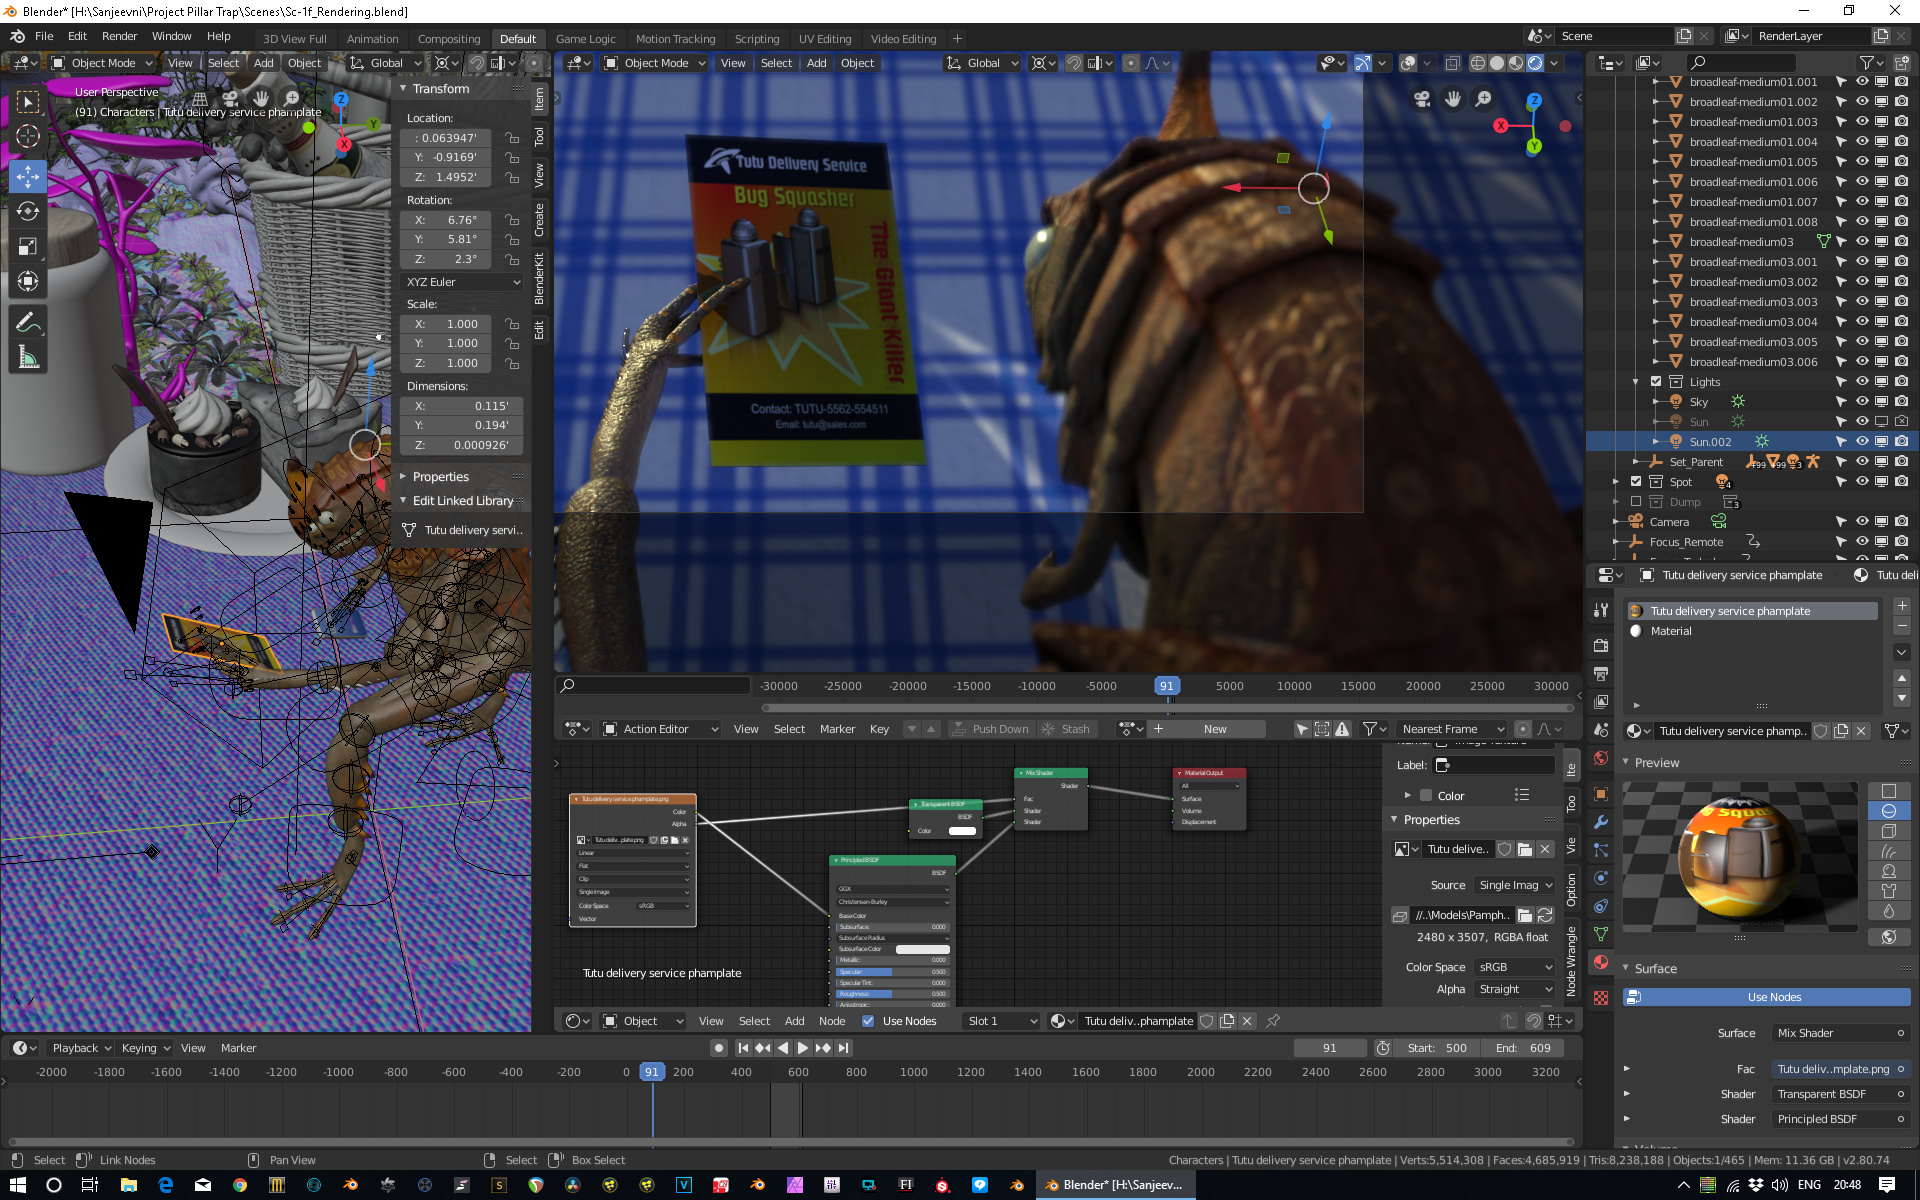Uncheck the Lights collection checkbox

[x=1656, y=381]
